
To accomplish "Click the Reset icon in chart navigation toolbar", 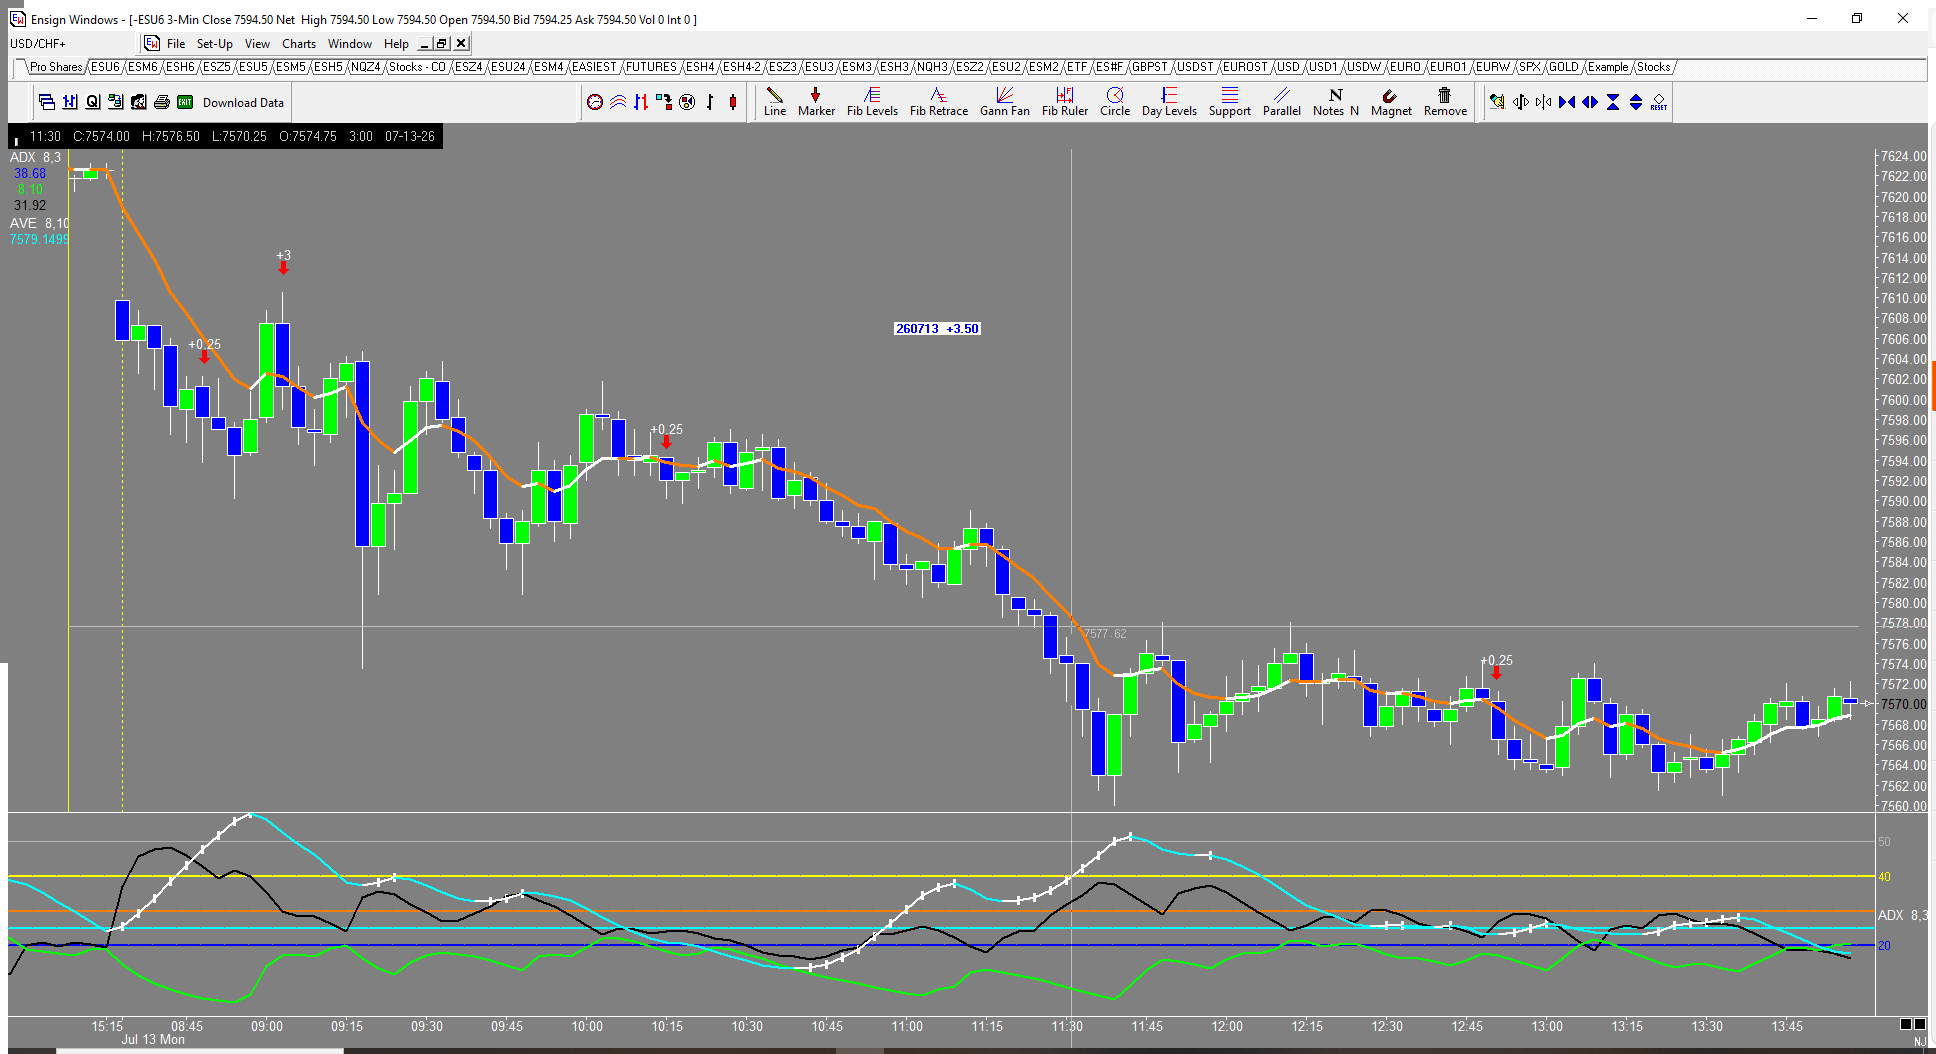I will pyautogui.click(x=1659, y=102).
